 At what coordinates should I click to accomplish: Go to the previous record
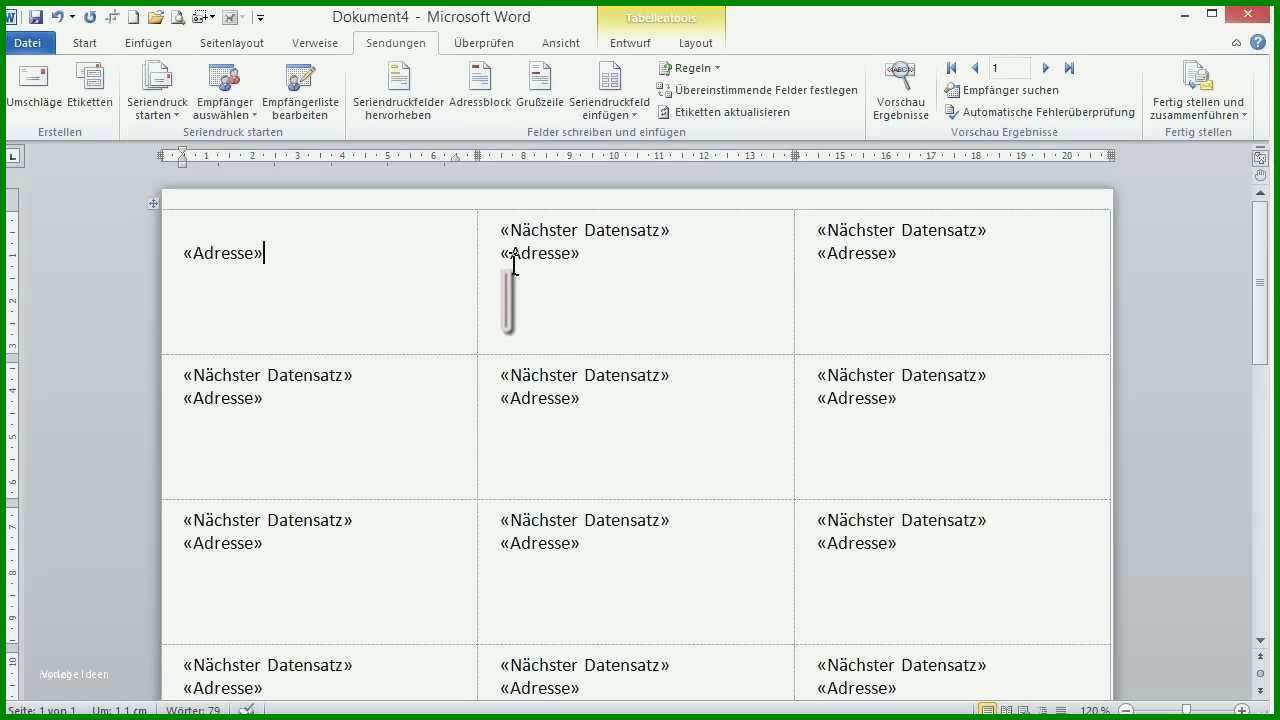975,68
